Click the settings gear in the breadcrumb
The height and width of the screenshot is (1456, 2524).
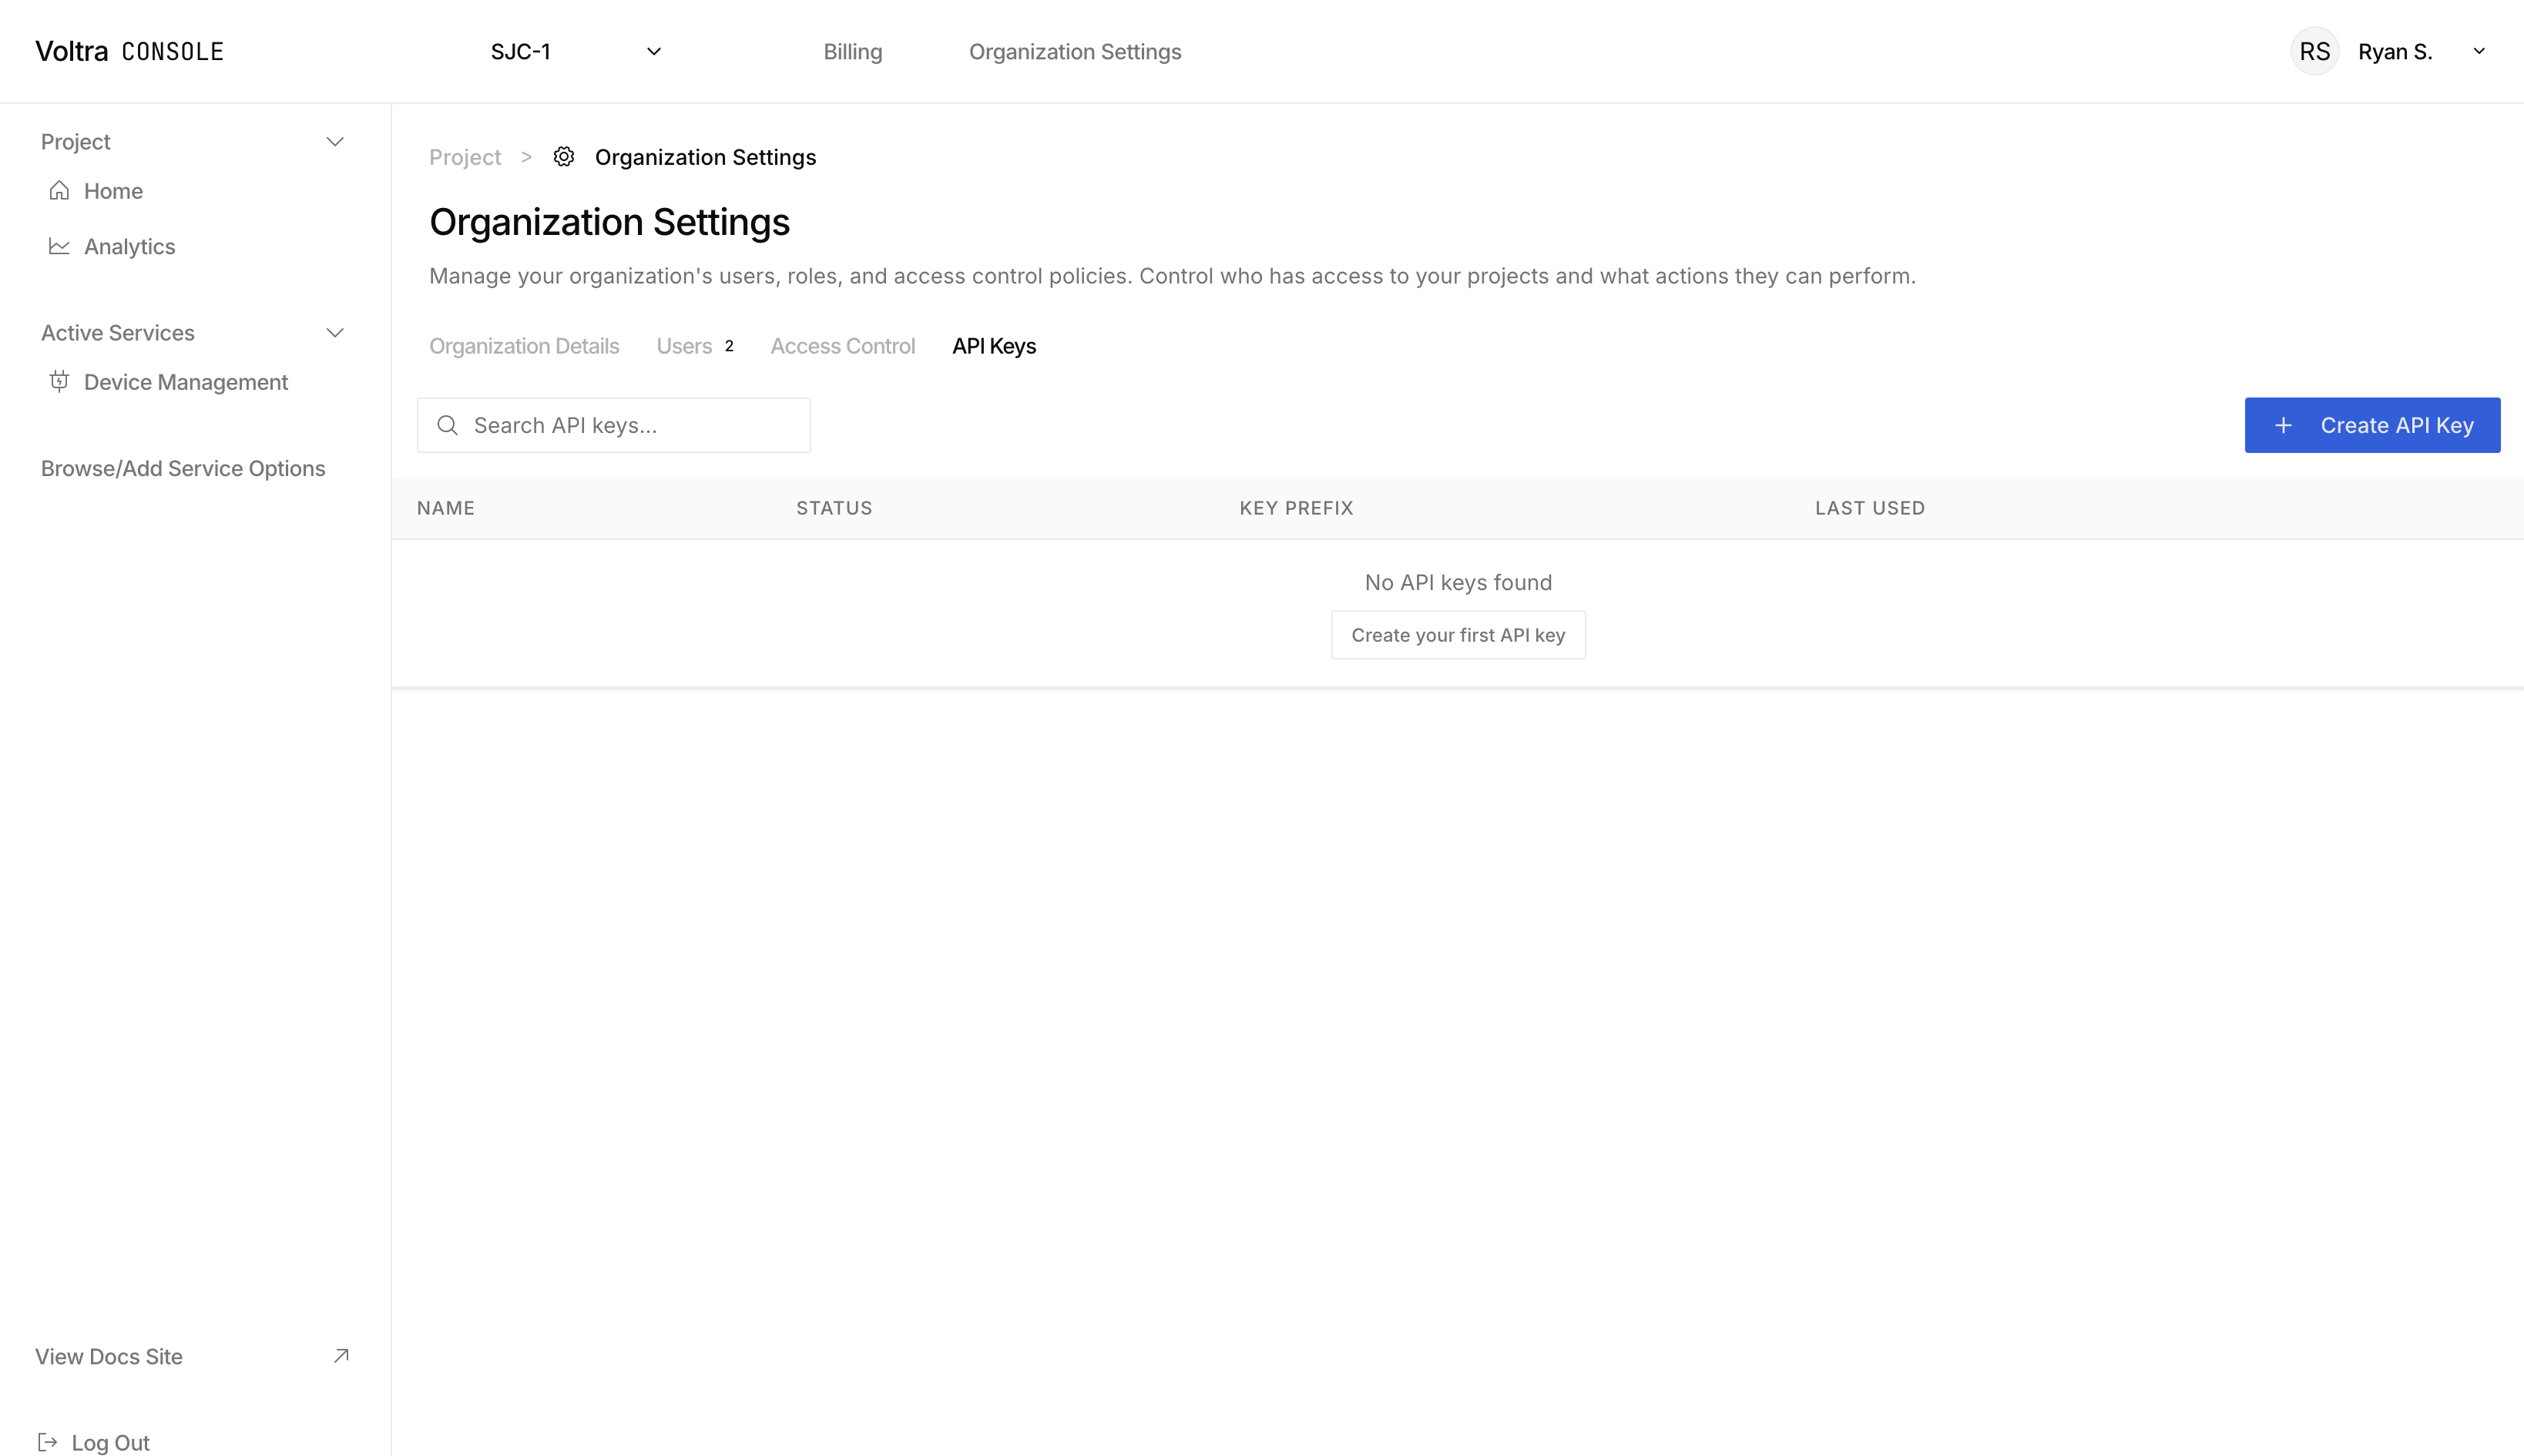point(563,156)
